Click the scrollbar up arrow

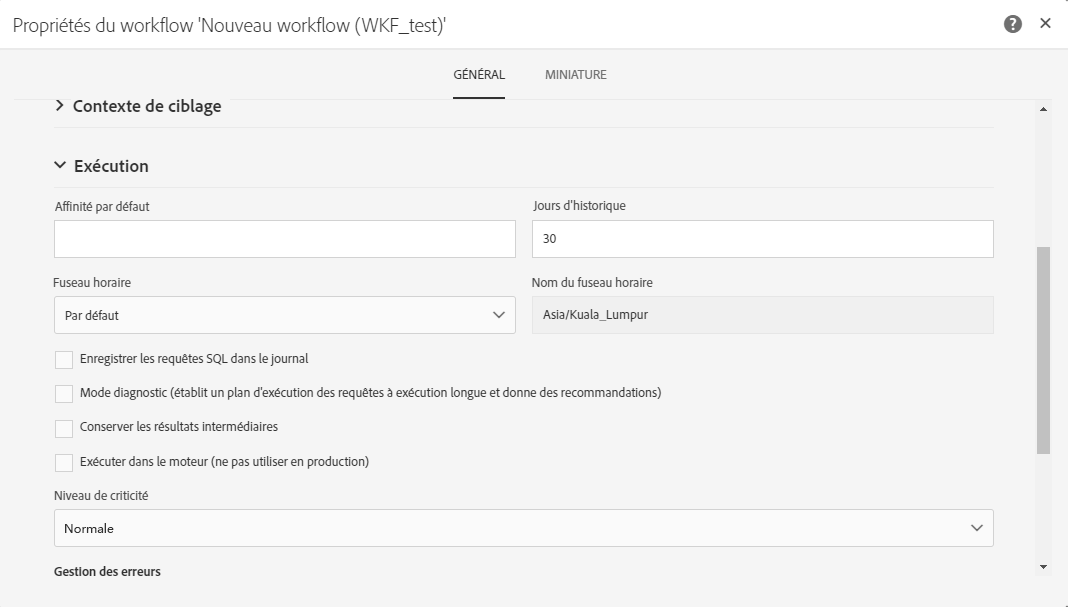coord(1043,108)
